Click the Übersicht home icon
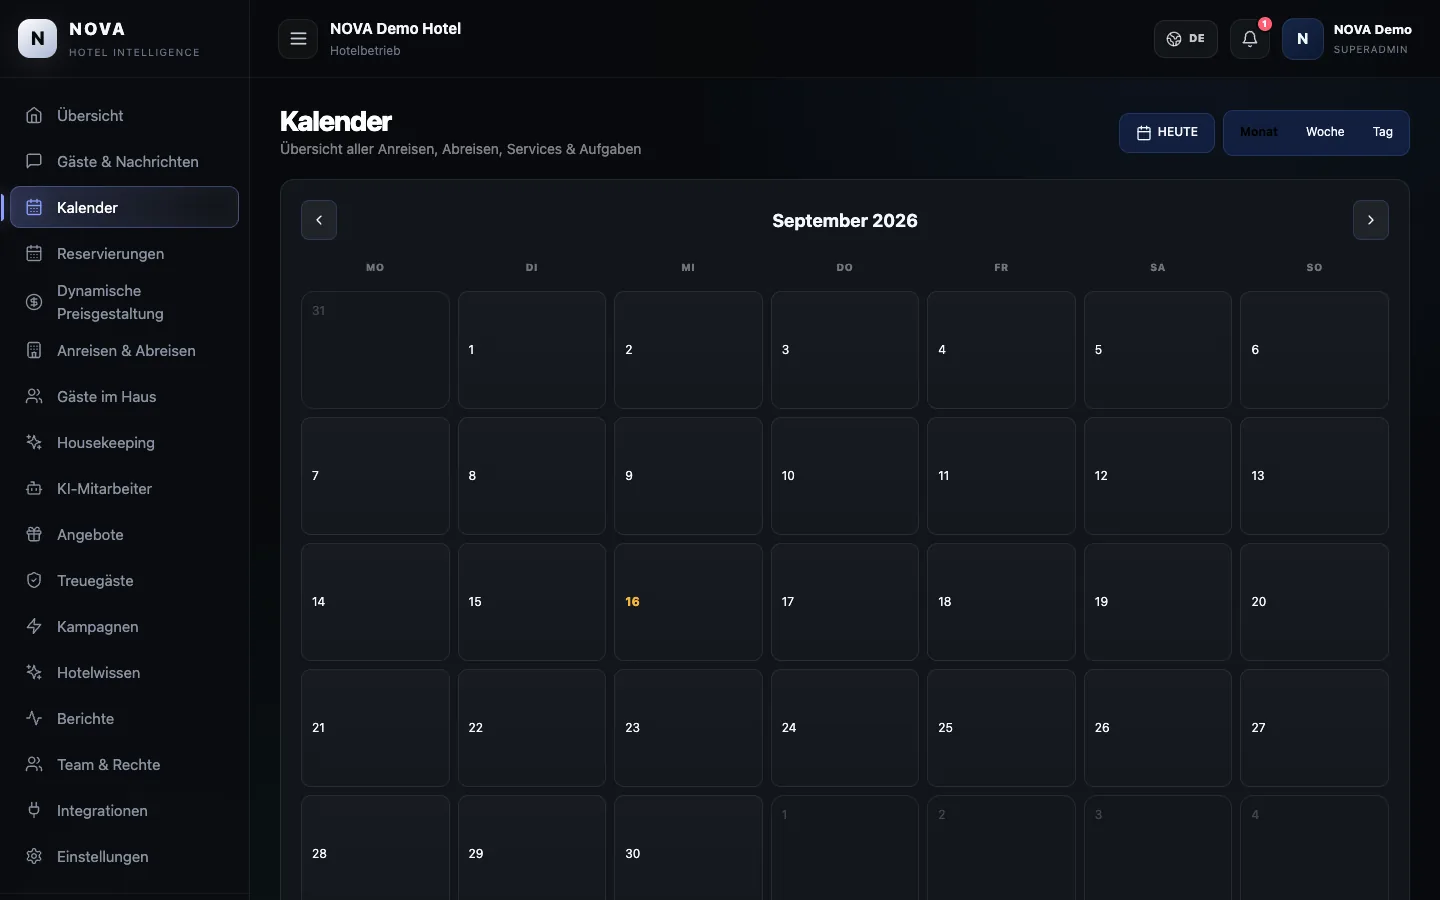Viewport: 1440px width, 900px height. click(x=34, y=115)
